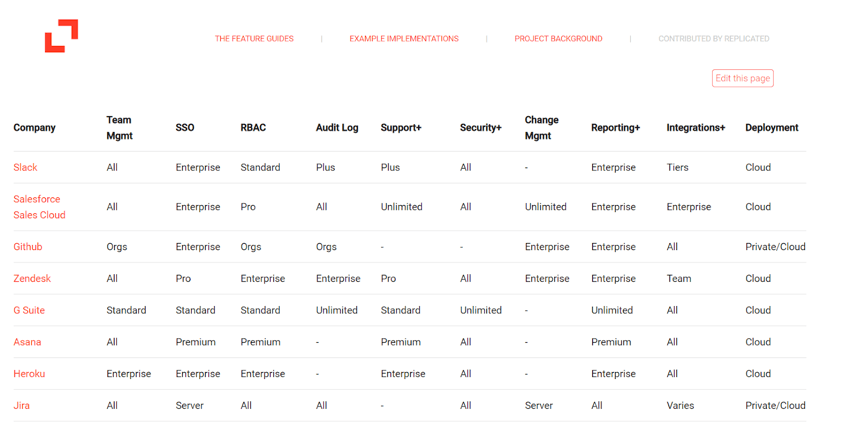Click Contributed by Replicated link

pos(713,39)
